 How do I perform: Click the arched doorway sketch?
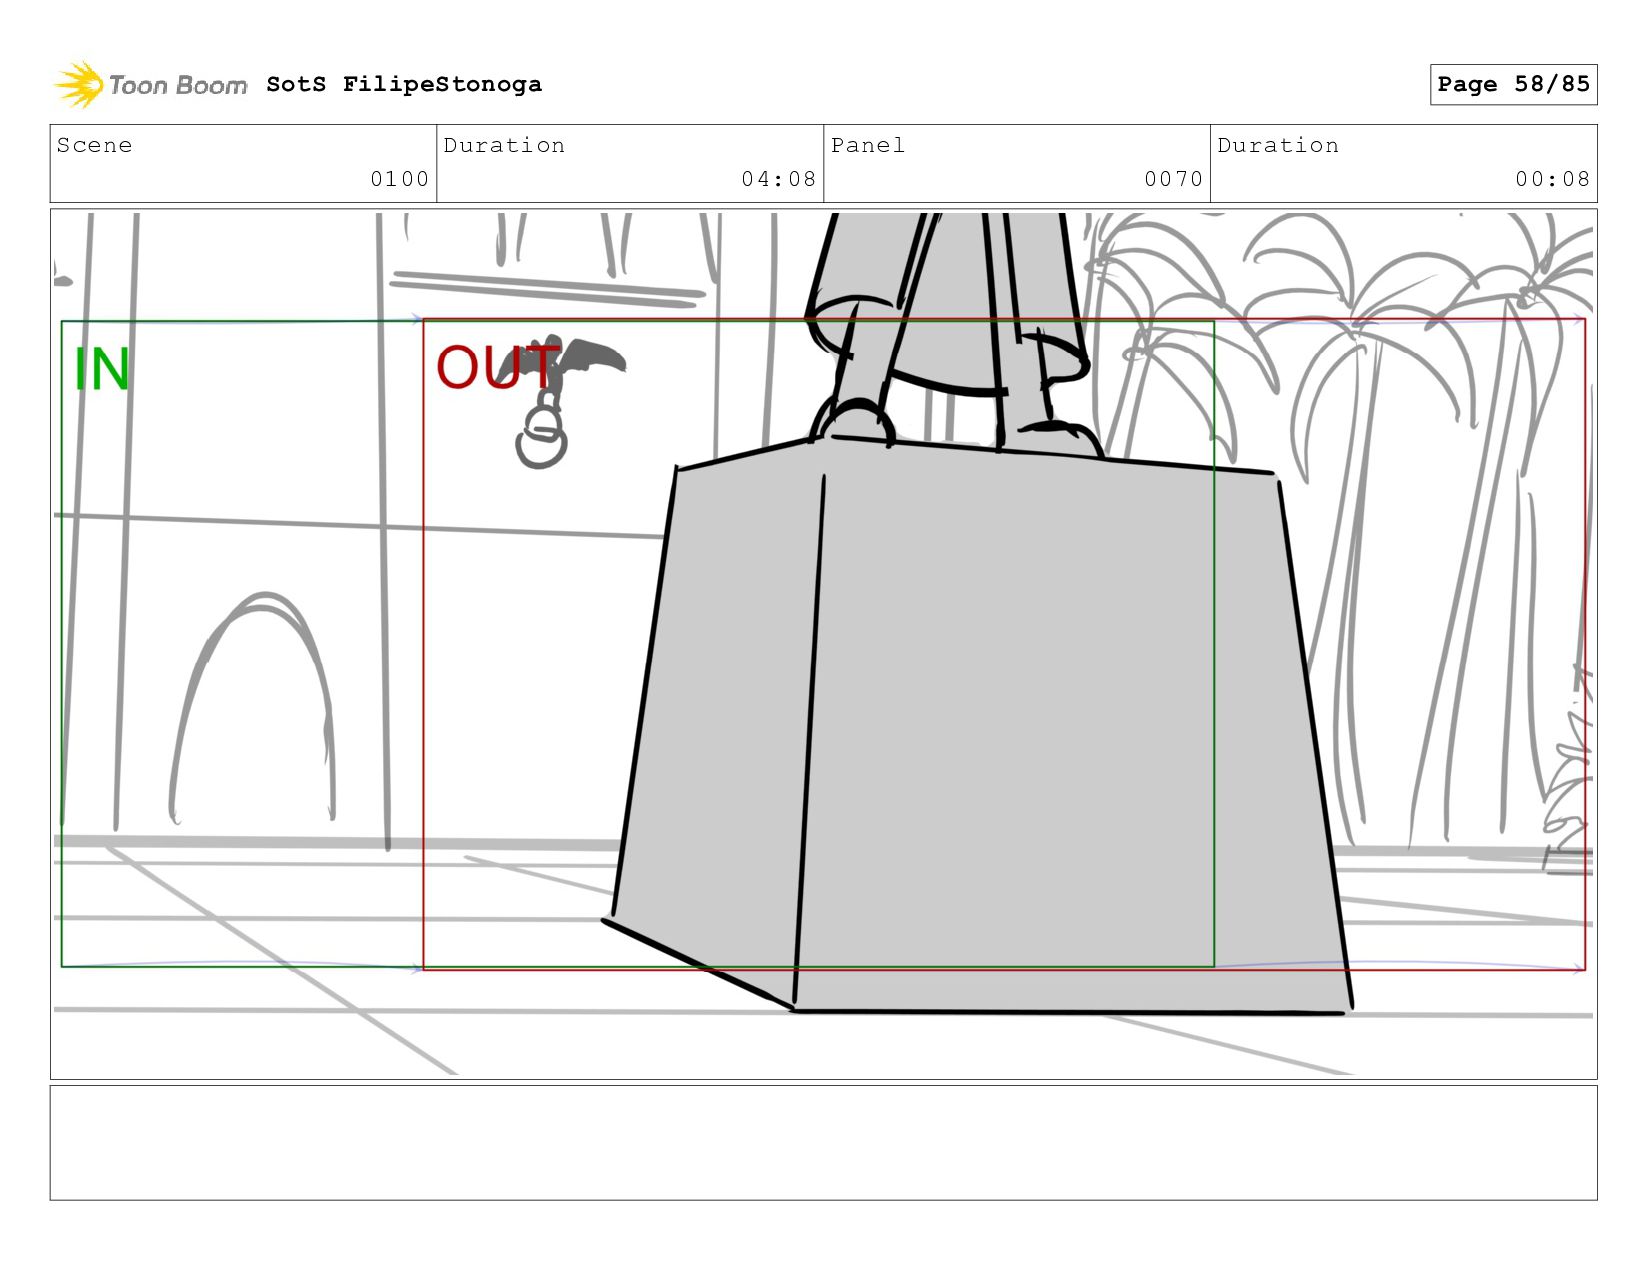(253, 708)
